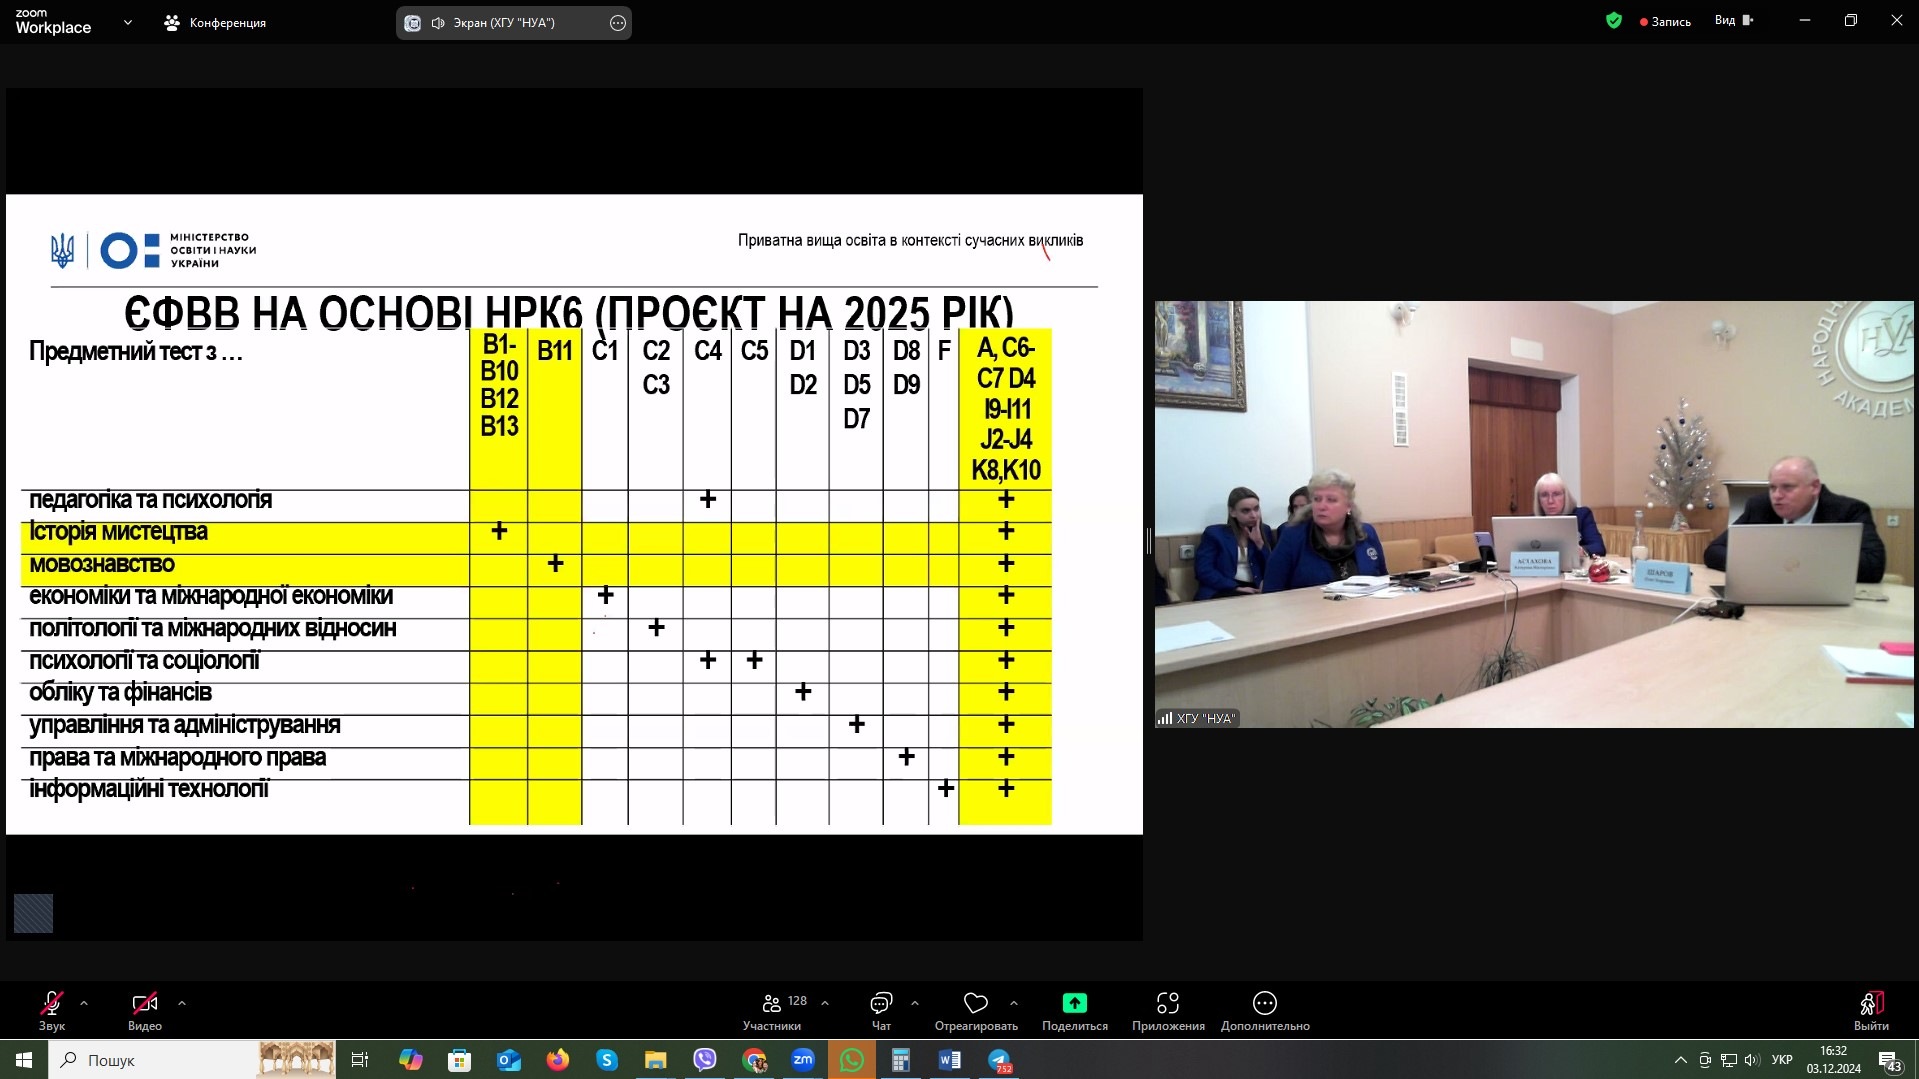Click the row label педагогіка та психологія
The image size is (1919, 1079).
[x=151, y=500]
